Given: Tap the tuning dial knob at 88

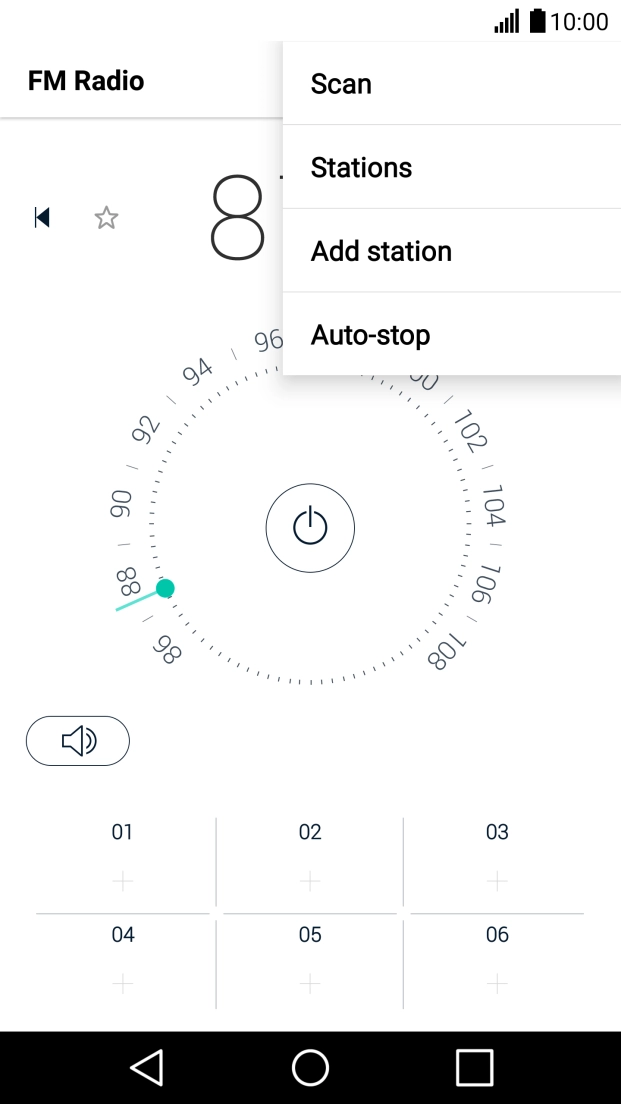Looking at the screenshot, I should point(165,589).
